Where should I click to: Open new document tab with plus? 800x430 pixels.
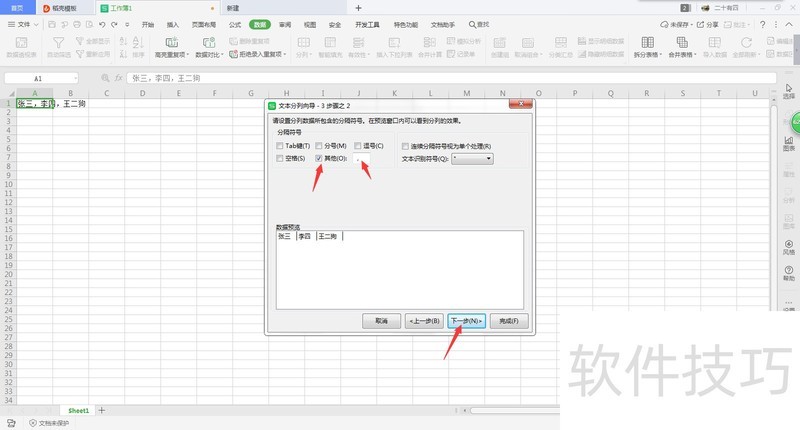tap(358, 8)
